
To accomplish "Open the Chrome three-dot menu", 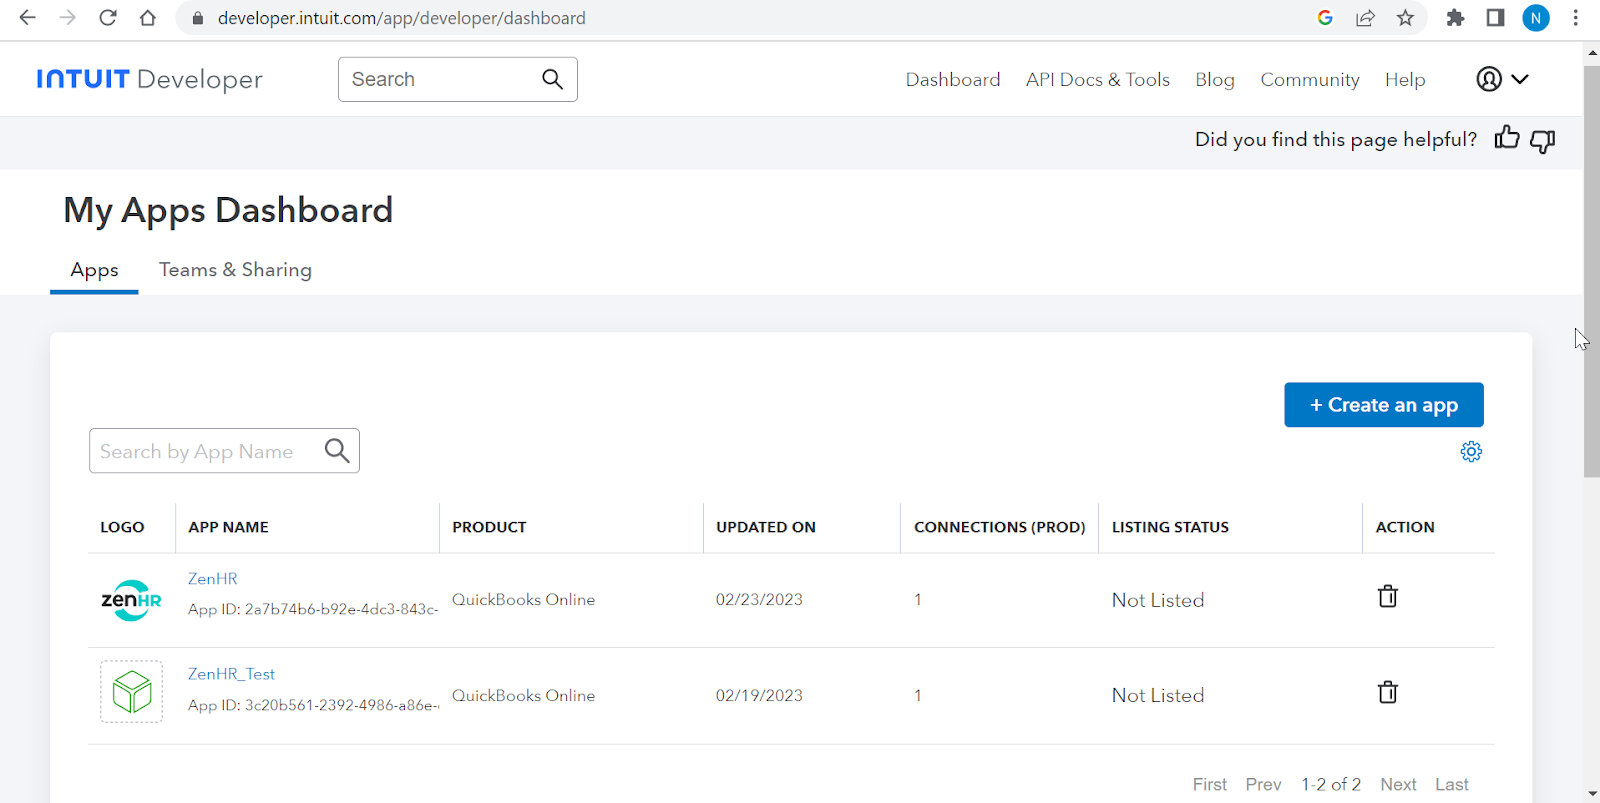I will coord(1576,18).
